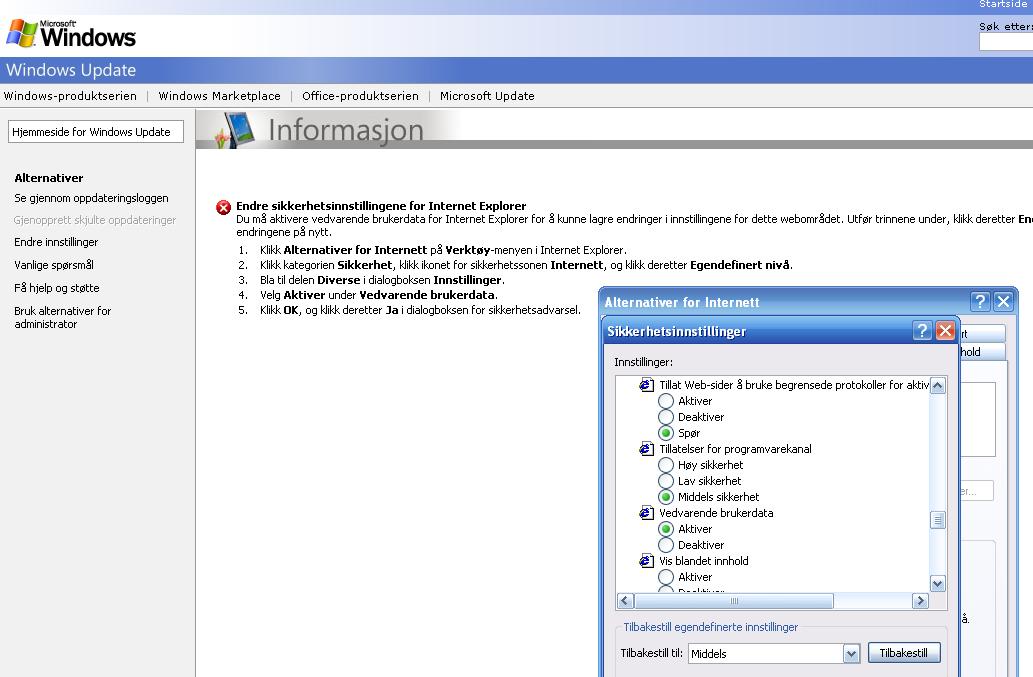Select Deaktiver under Tillat Web-sider protocols
The image size is (1033, 677).
tap(666, 417)
